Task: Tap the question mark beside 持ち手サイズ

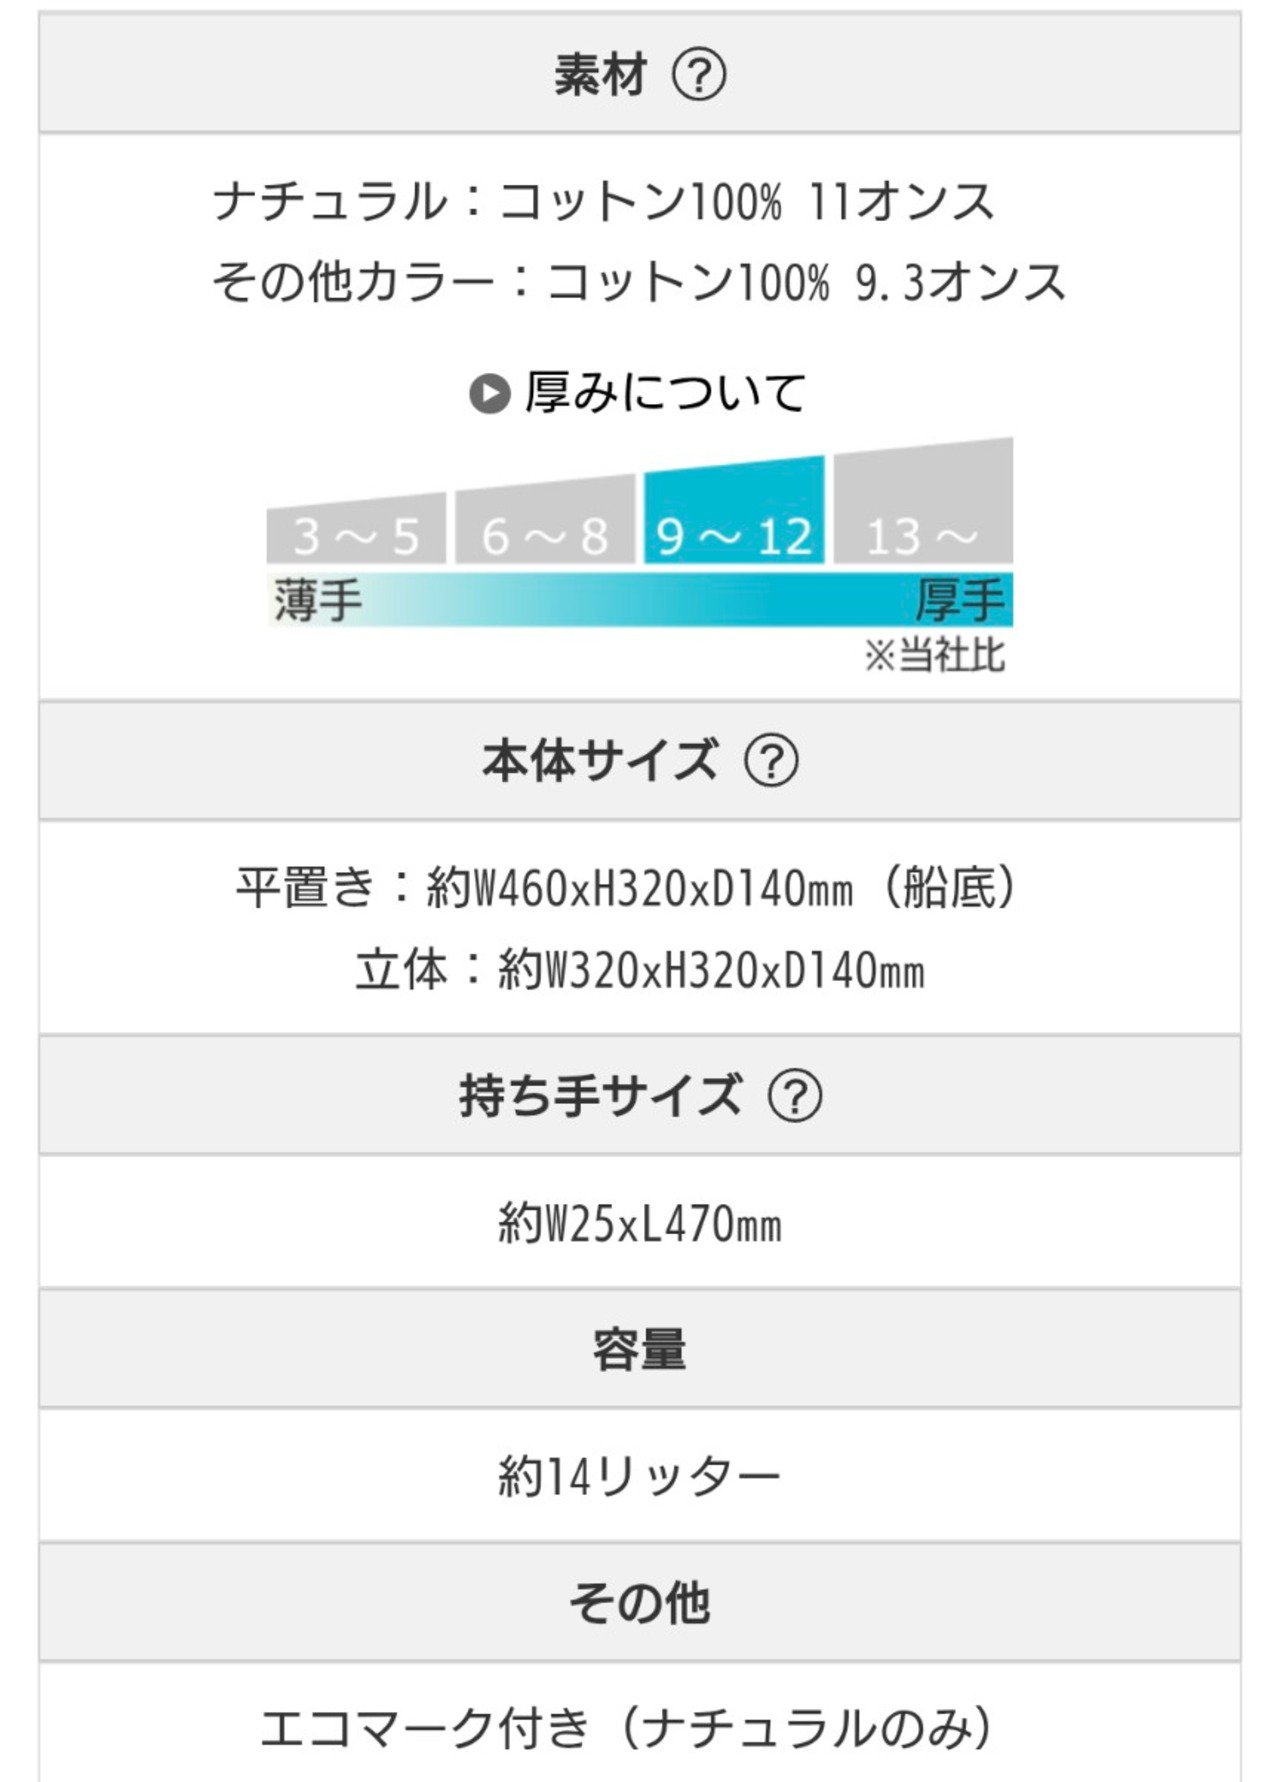Action: click(x=794, y=1096)
